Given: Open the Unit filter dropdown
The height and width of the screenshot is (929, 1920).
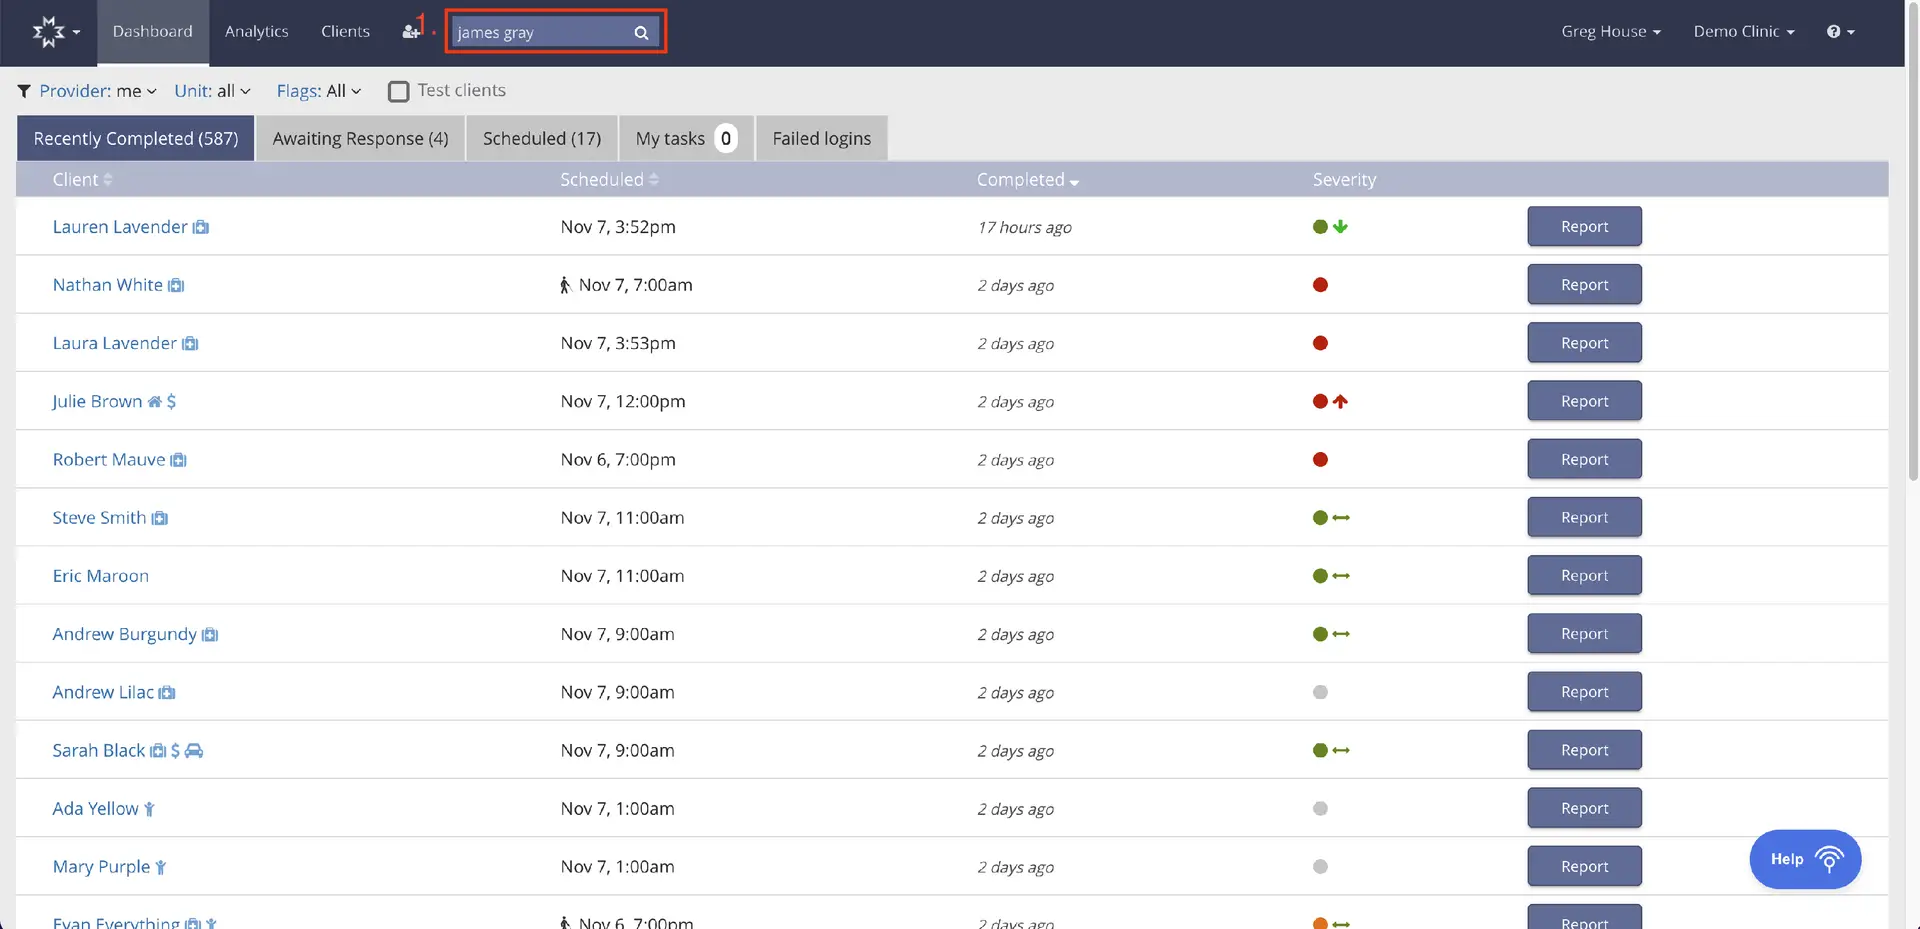Looking at the screenshot, I should point(211,90).
